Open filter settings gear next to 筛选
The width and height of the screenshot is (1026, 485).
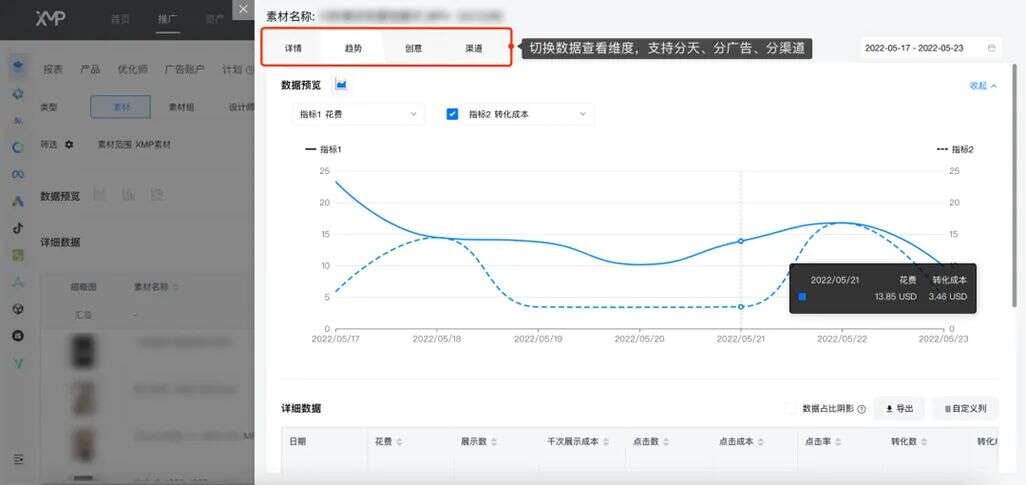click(69, 144)
